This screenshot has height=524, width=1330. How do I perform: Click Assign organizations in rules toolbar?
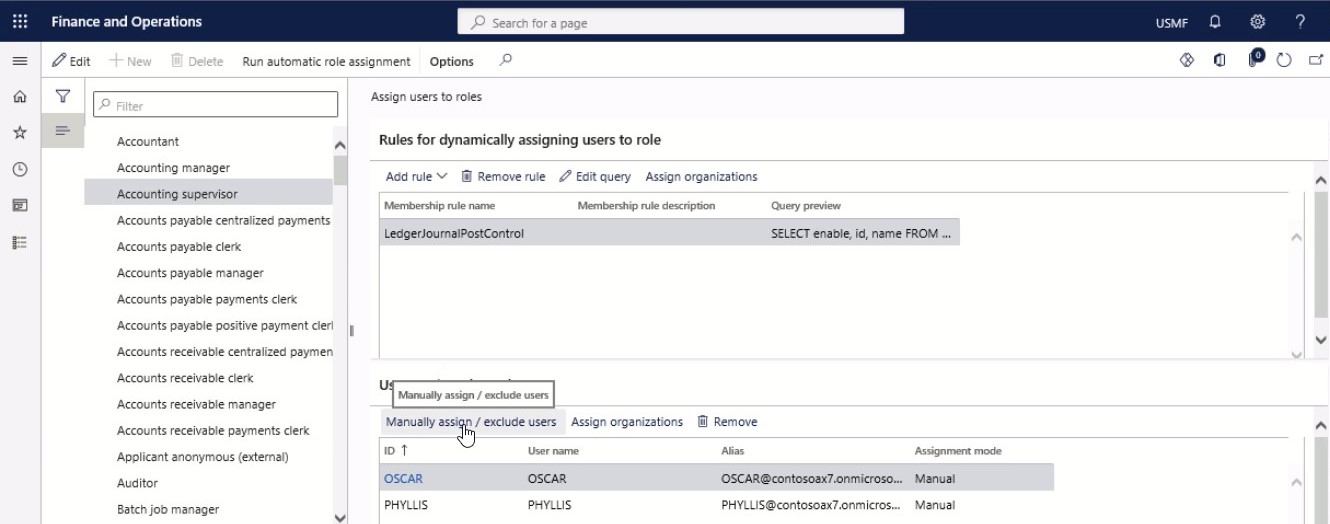(x=701, y=176)
